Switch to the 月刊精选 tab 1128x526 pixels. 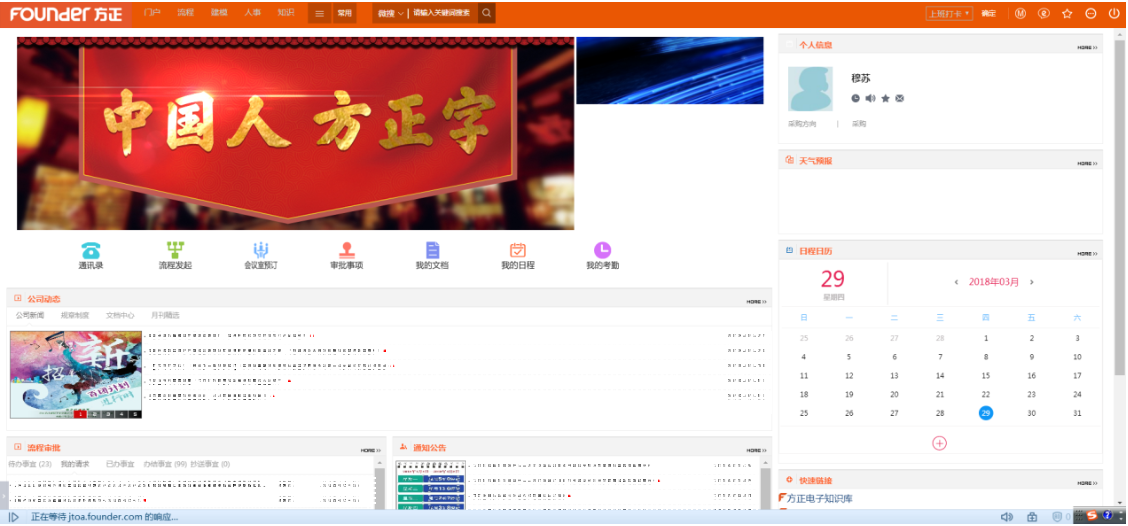(x=165, y=315)
